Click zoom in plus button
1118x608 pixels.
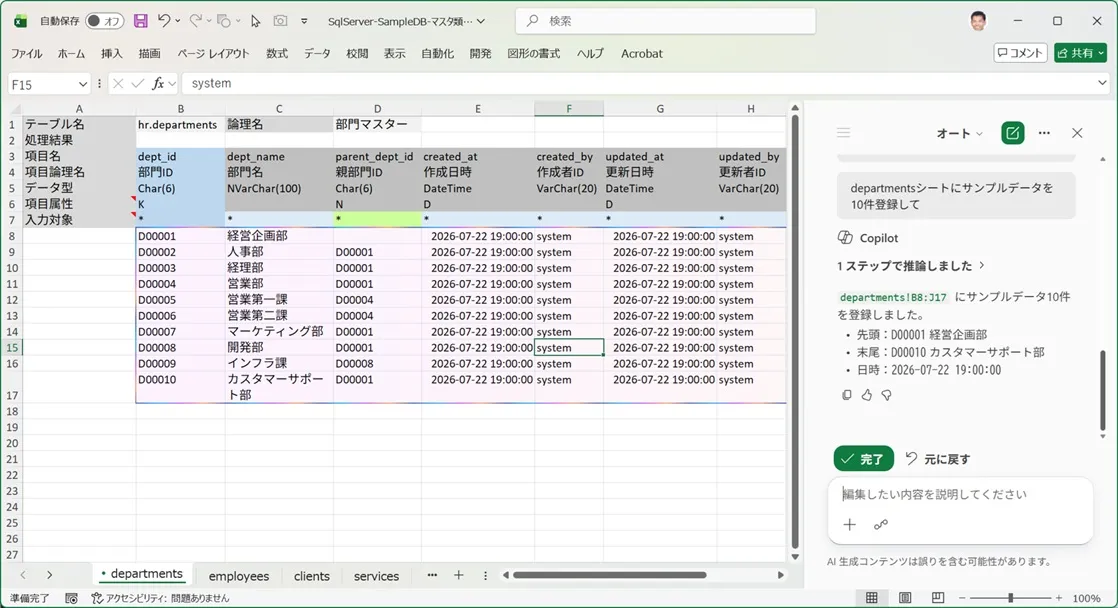coord(1059,598)
